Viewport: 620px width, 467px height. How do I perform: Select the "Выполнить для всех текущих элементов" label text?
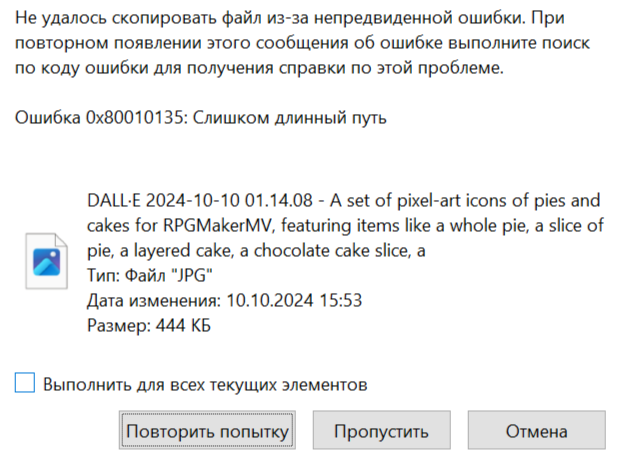205,384
